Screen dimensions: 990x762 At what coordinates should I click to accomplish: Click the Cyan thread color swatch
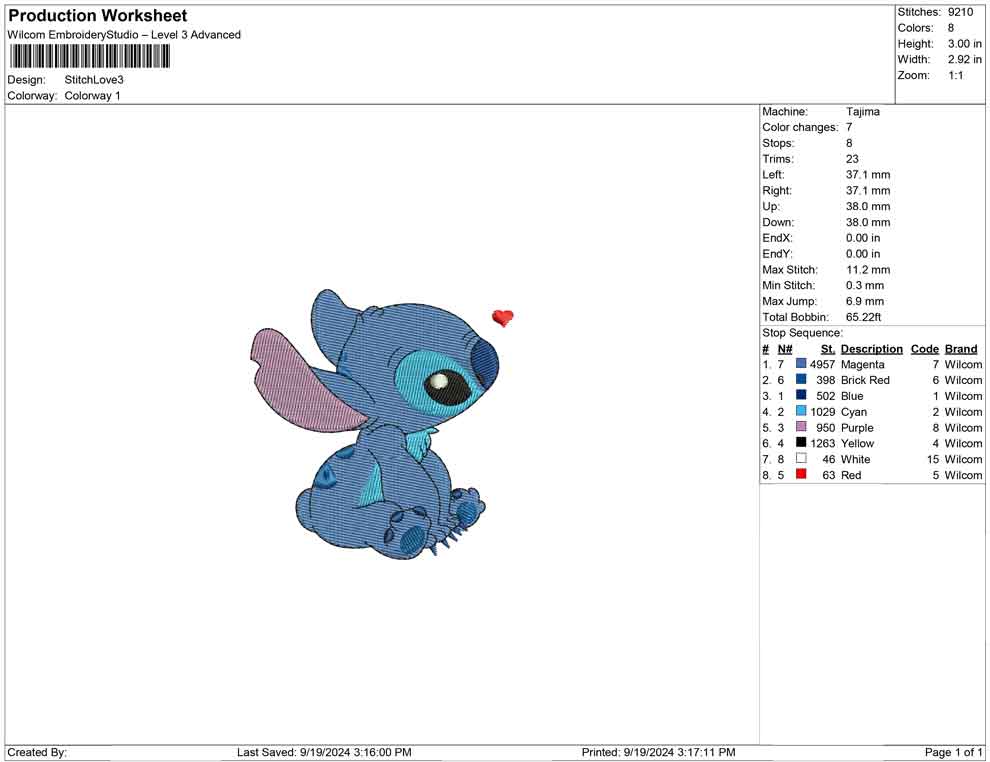(801, 412)
